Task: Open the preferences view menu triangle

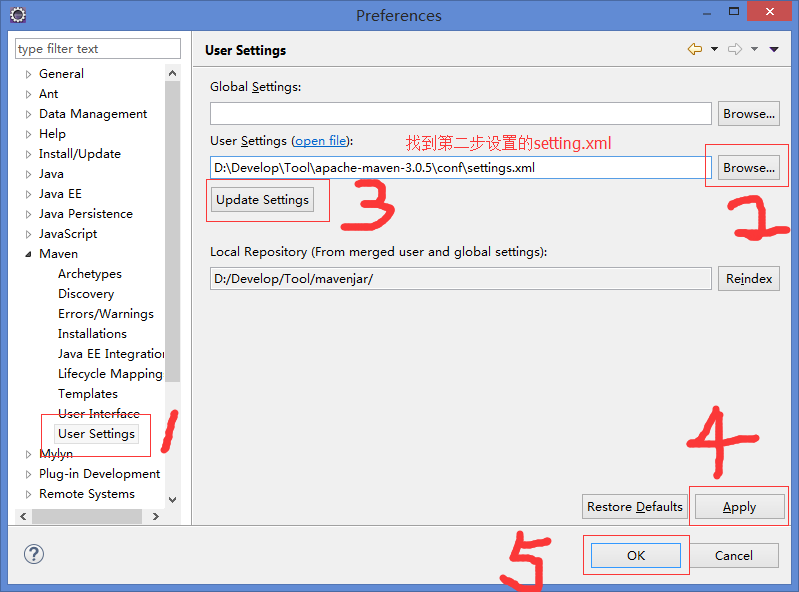Action: coord(774,49)
